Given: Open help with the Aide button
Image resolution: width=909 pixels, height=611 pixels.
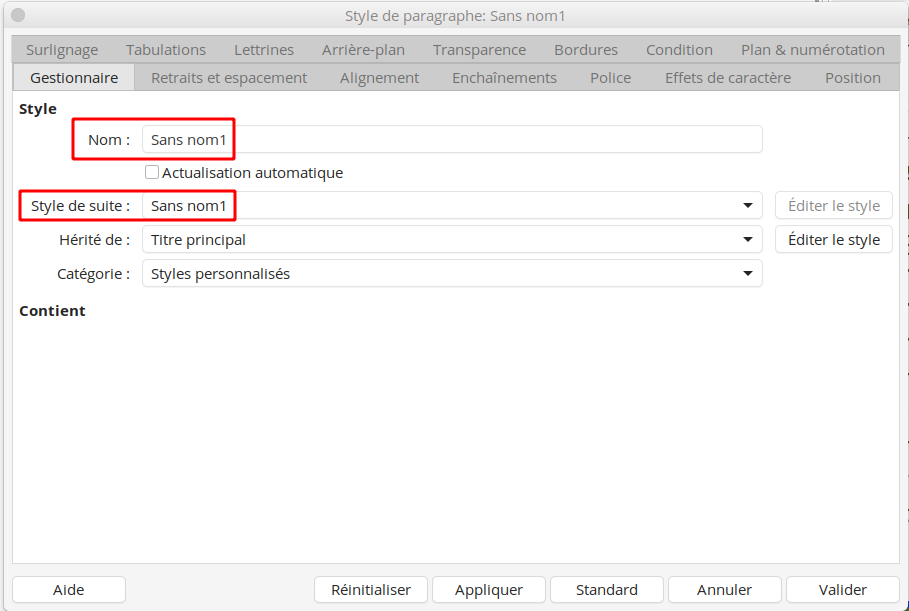Looking at the screenshot, I should pos(69,590).
